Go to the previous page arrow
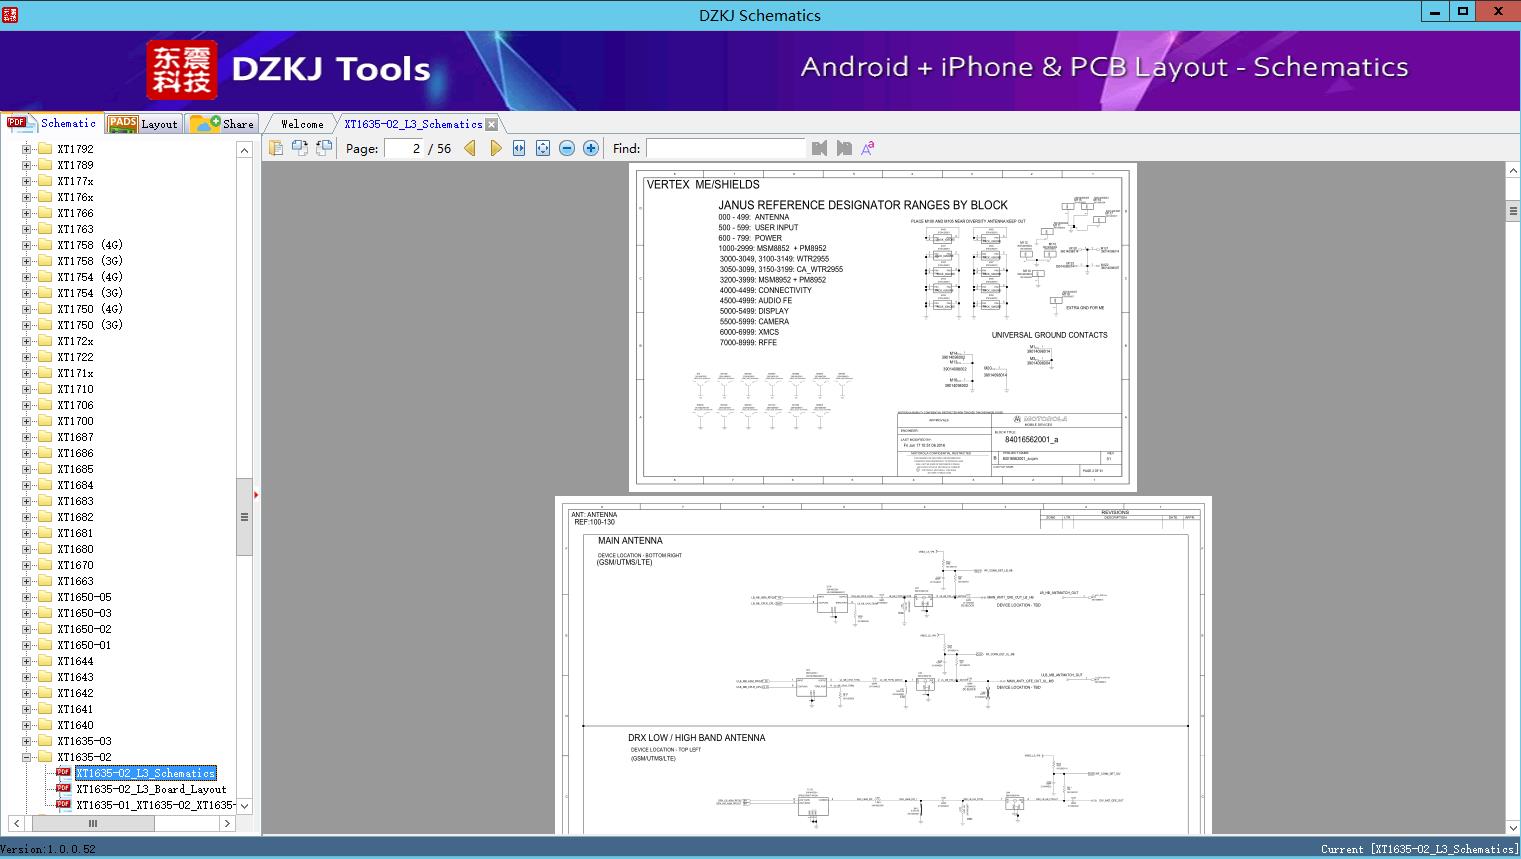Image resolution: width=1521 pixels, height=859 pixels. coord(470,148)
